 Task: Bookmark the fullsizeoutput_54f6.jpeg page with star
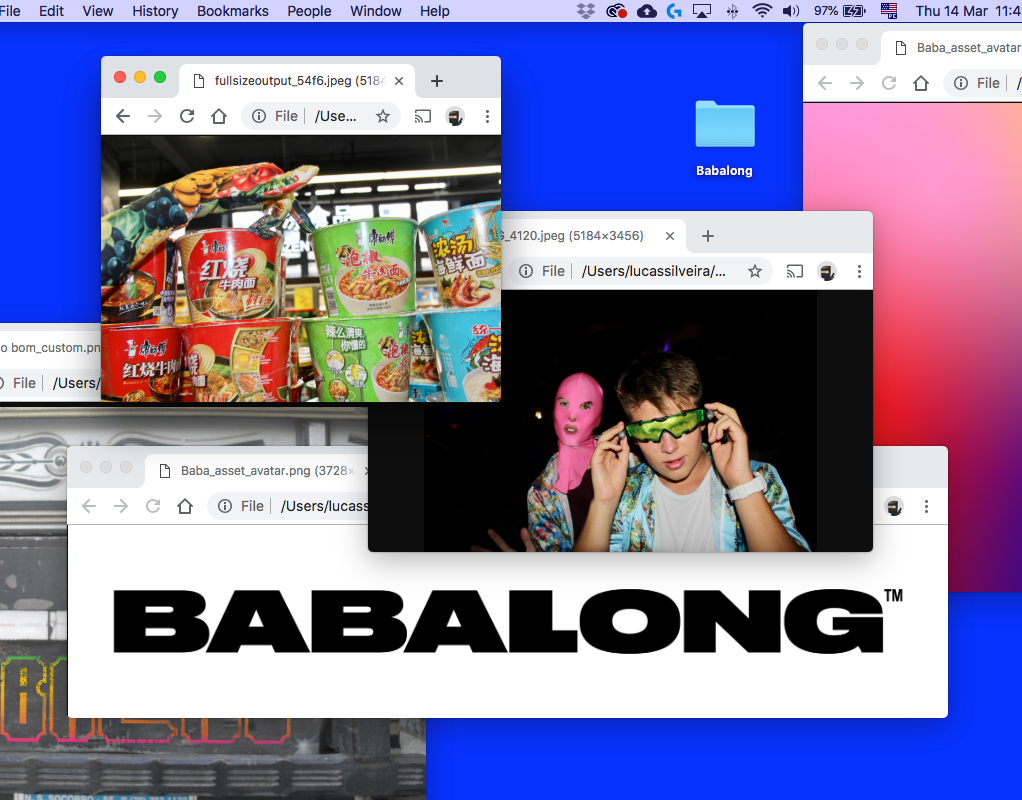click(x=383, y=117)
